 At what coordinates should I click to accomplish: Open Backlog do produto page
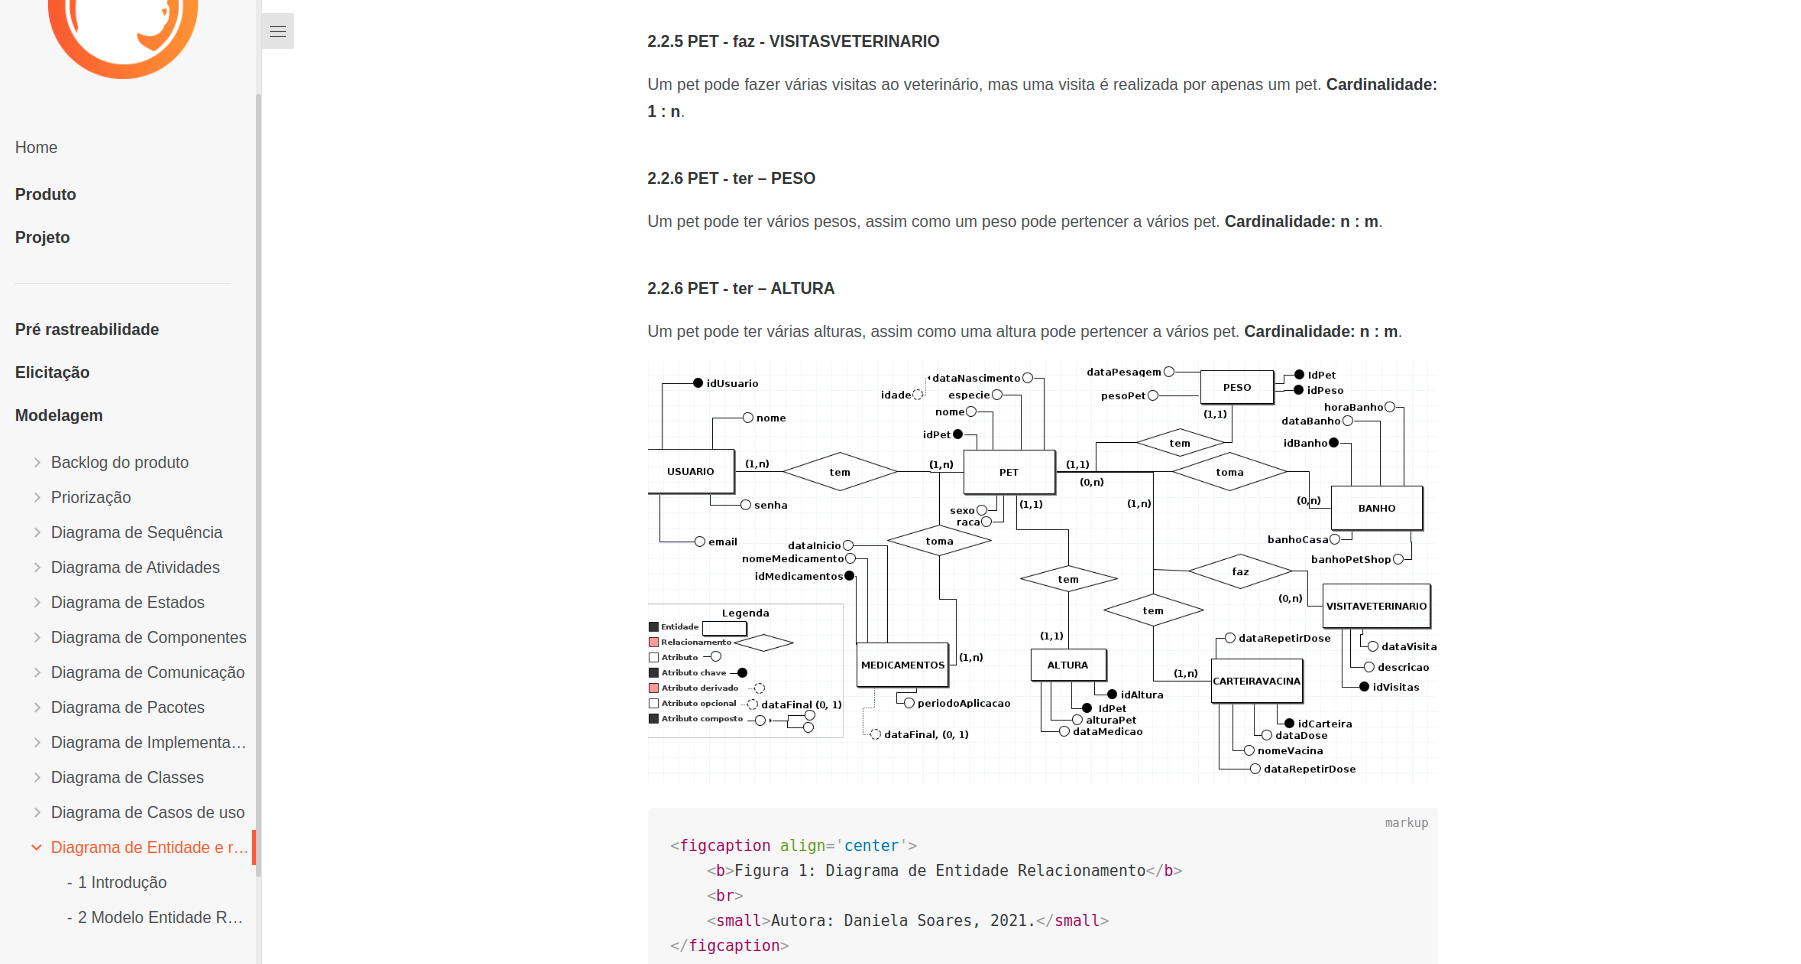click(x=120, y=462)
